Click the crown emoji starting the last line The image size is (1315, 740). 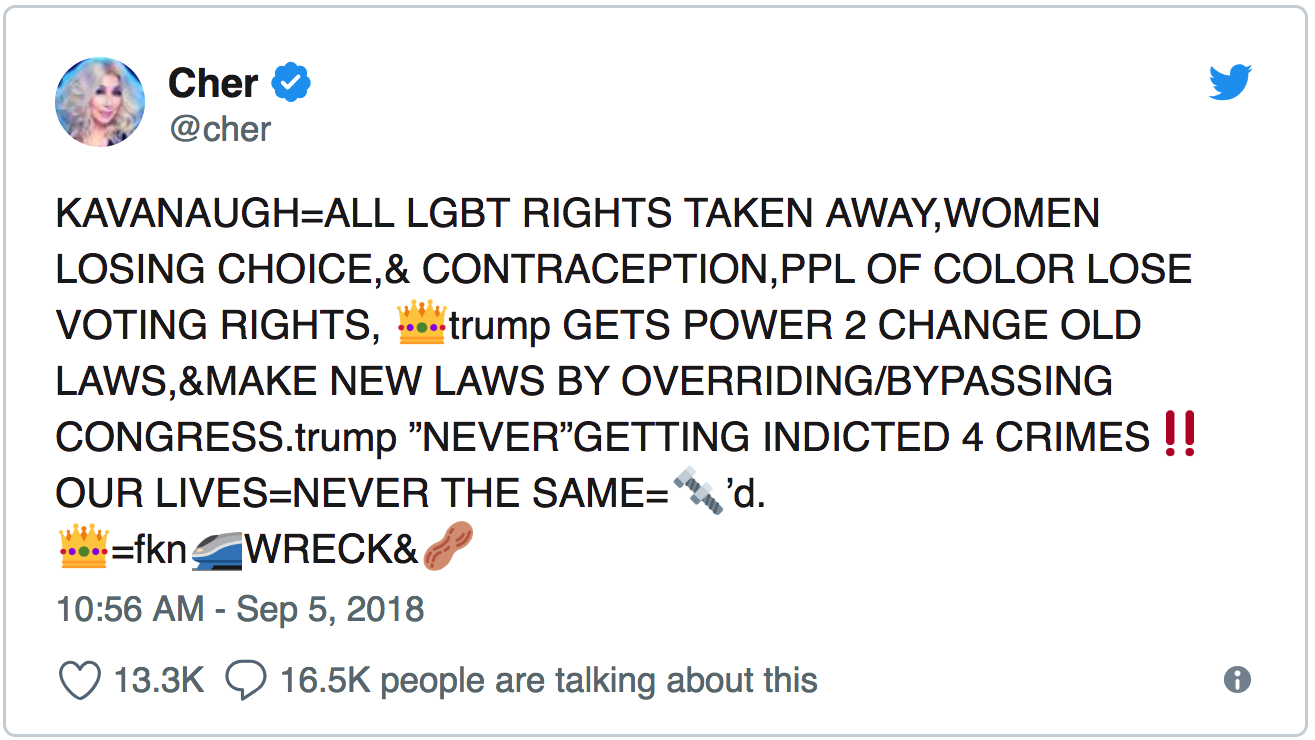point(84,548)
